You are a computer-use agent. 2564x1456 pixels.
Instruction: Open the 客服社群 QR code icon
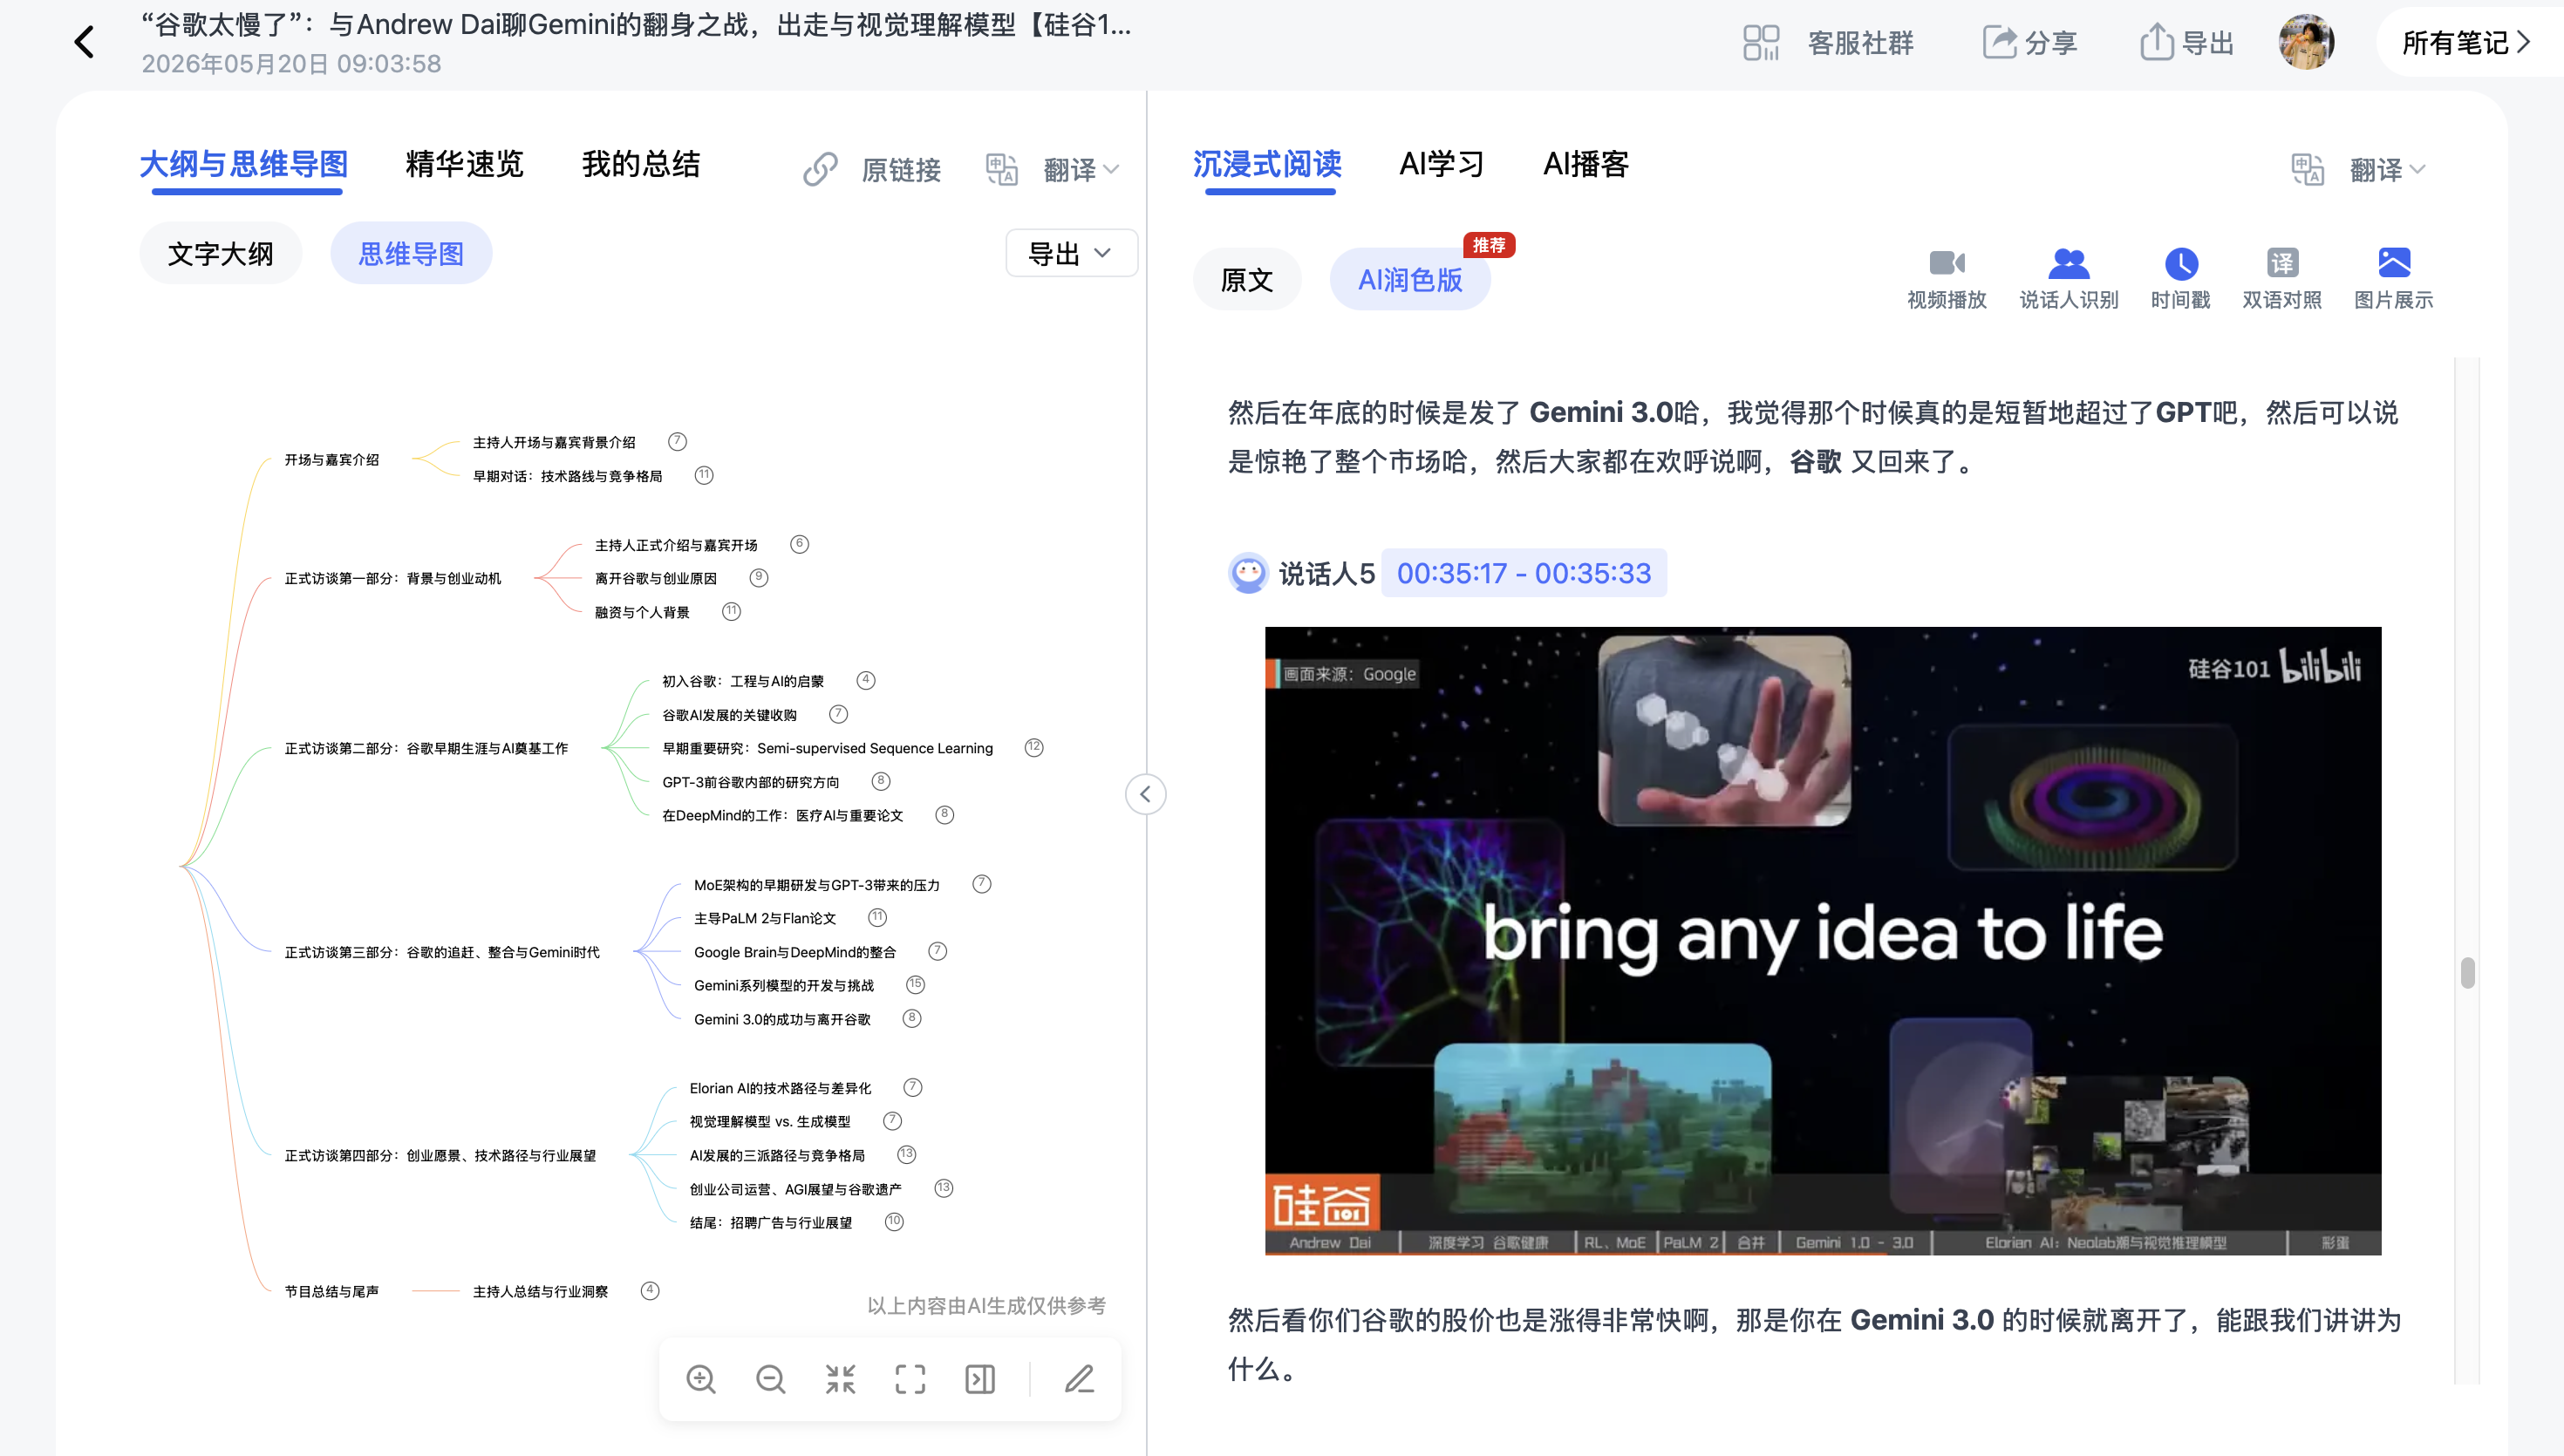pyautogui.click(x=1760, y=42)
